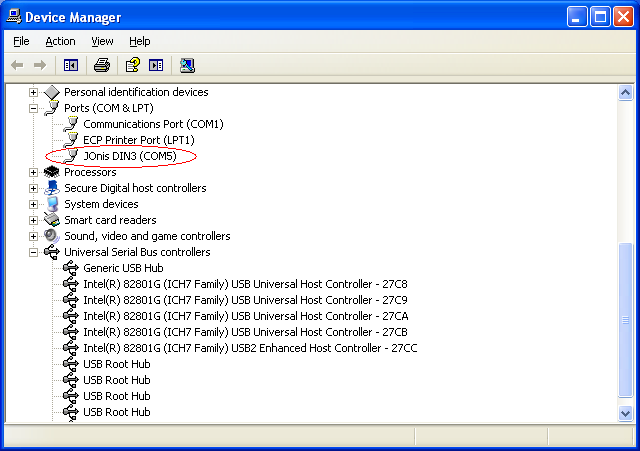Click the Show/Hide Console Tree toolbar icon
This screenshot has height=451, width=640.
pos(71,65)
